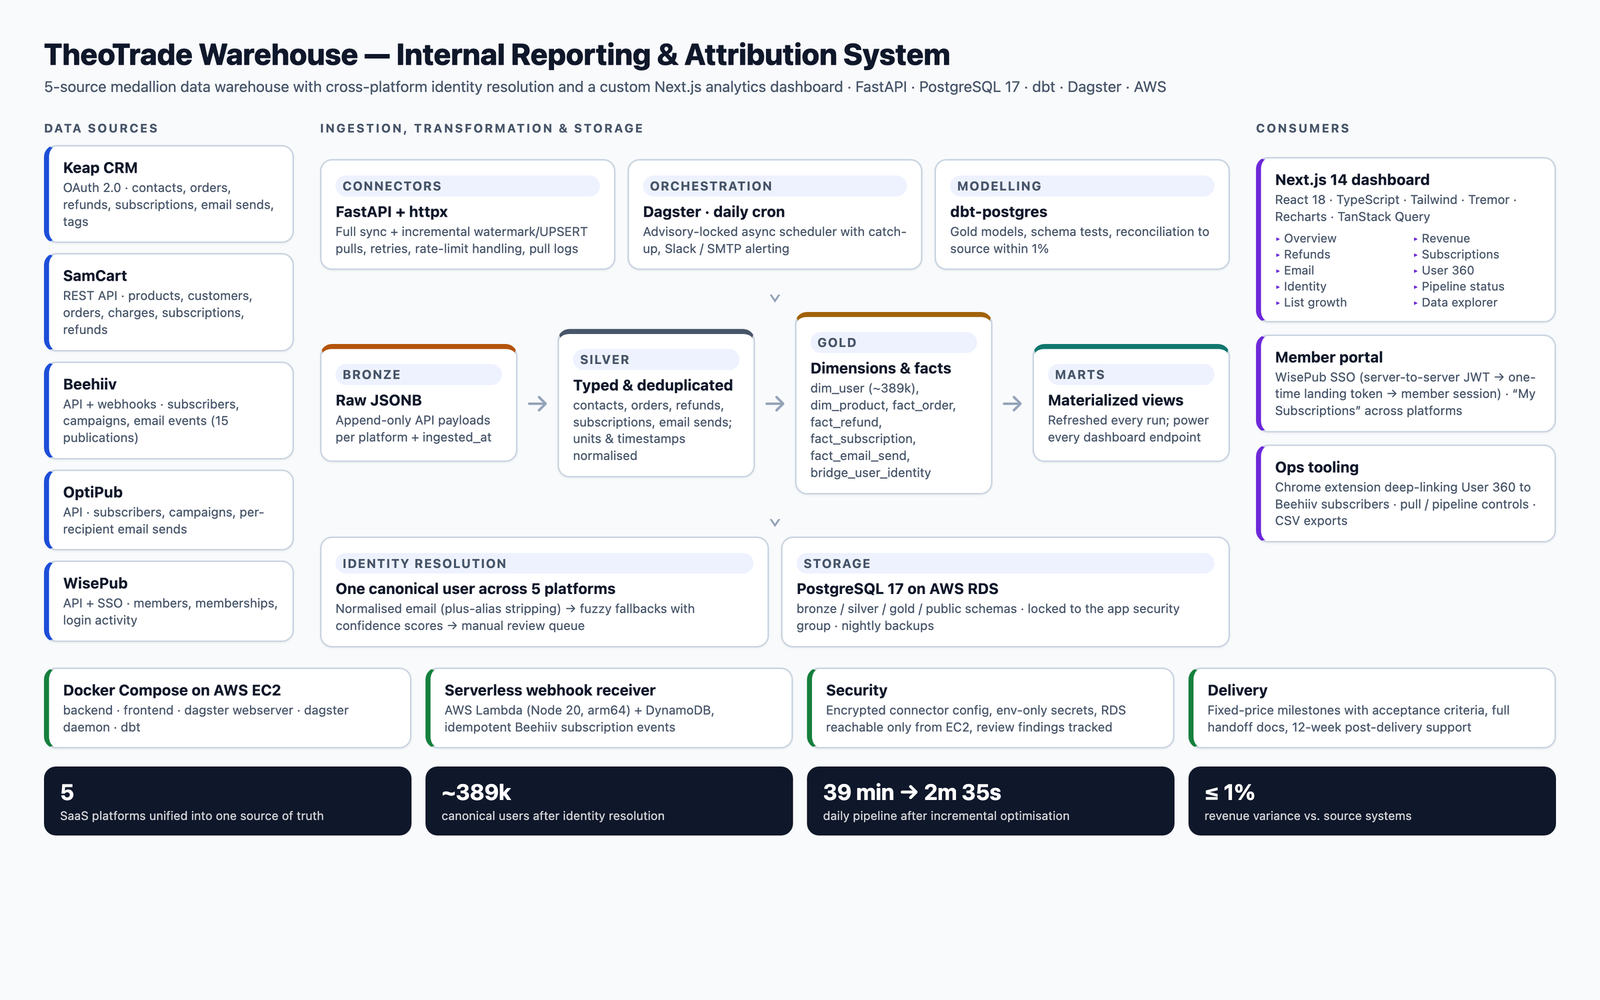The height and width of the screenshot is (1000, 1600).
Task: Click "Pipeline status" in the dashboard list
Action: 1463,287
